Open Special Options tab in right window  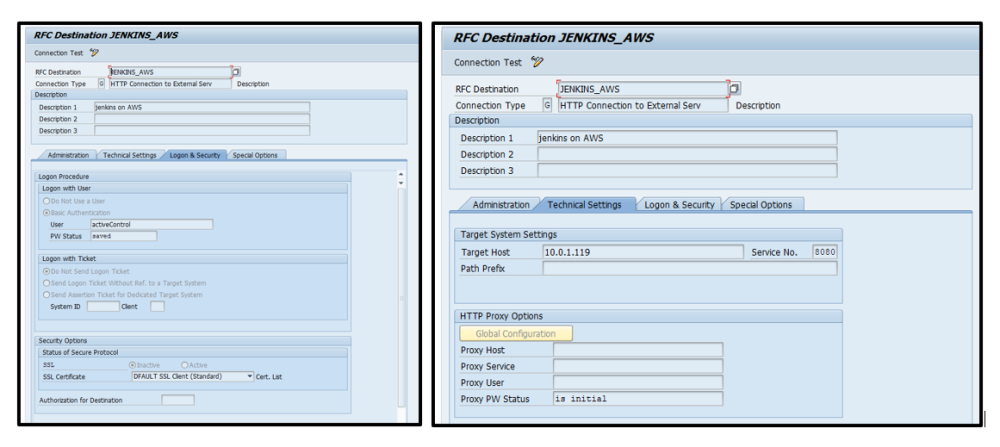click(x=761, y=205)
